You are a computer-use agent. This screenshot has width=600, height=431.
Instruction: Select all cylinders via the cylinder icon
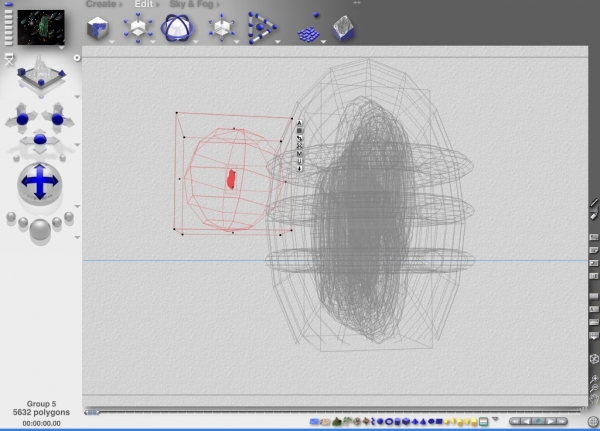pyautogui.click(x=398, y=421)
